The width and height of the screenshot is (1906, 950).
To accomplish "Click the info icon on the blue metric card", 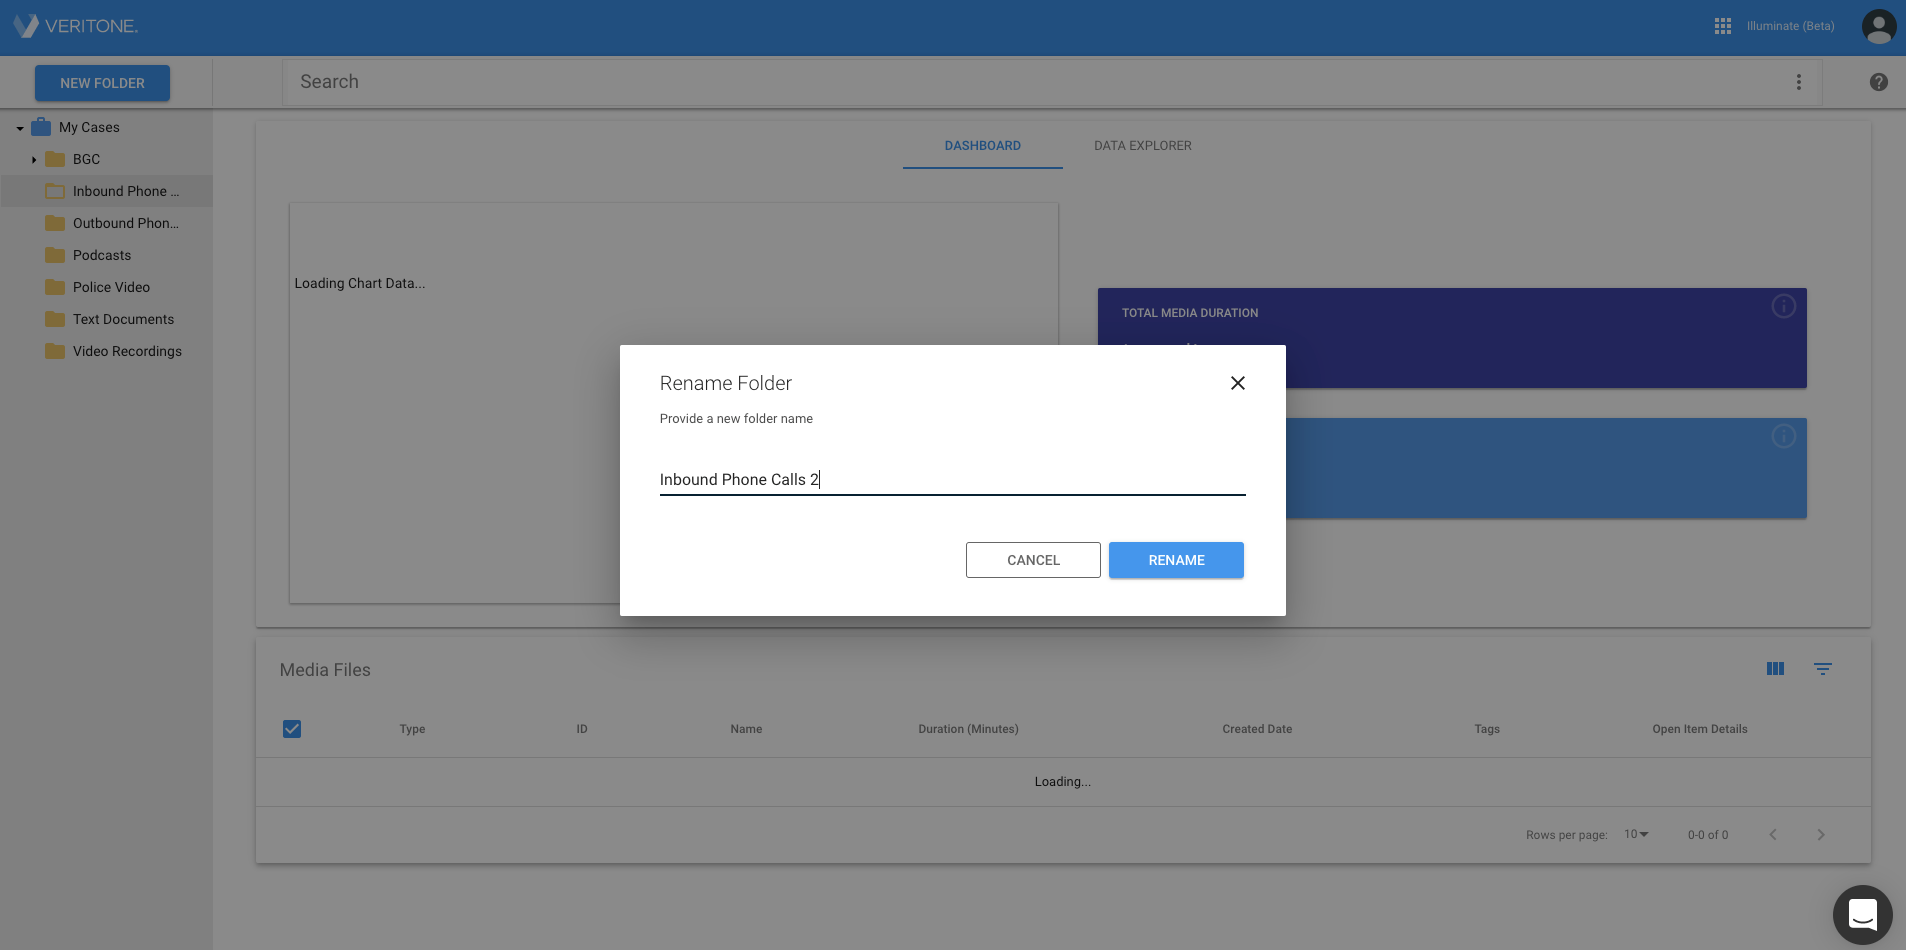I will point(1785,436).
